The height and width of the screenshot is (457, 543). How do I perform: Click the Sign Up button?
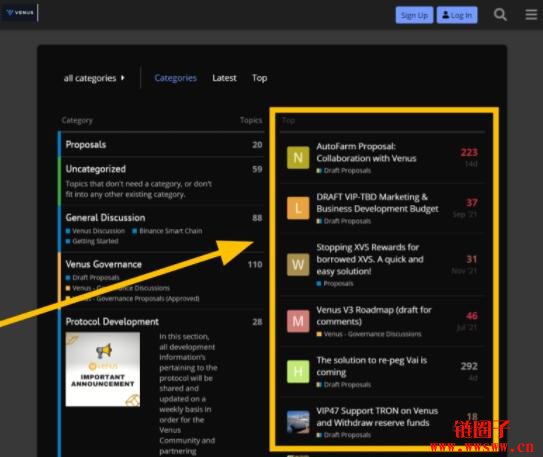[414, 15]
